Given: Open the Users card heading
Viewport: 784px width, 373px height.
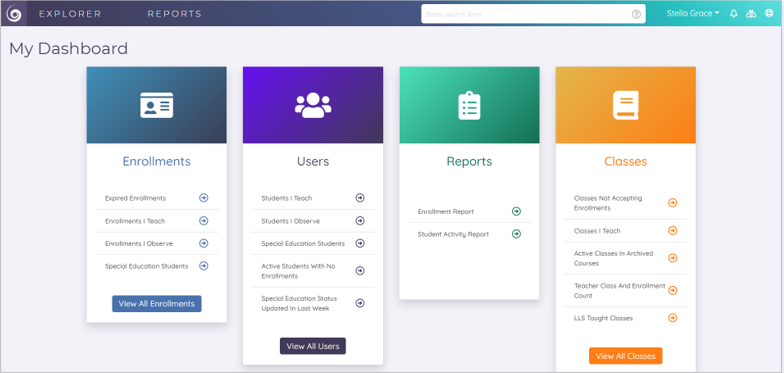Looking at the screenshot, I should click(x=313, y=162).
